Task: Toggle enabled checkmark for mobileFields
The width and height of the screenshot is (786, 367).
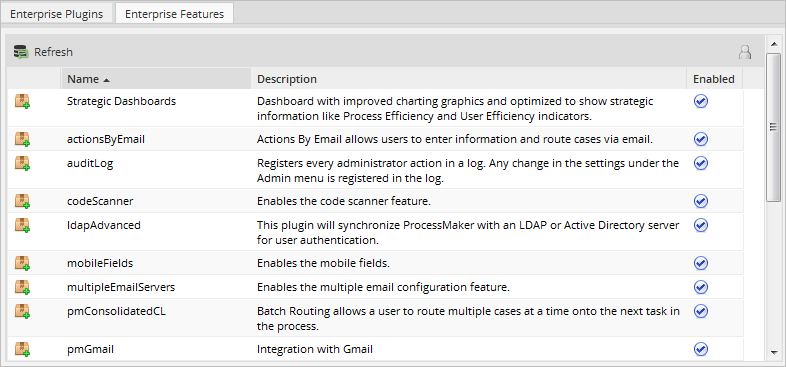Action: (701, 263)
